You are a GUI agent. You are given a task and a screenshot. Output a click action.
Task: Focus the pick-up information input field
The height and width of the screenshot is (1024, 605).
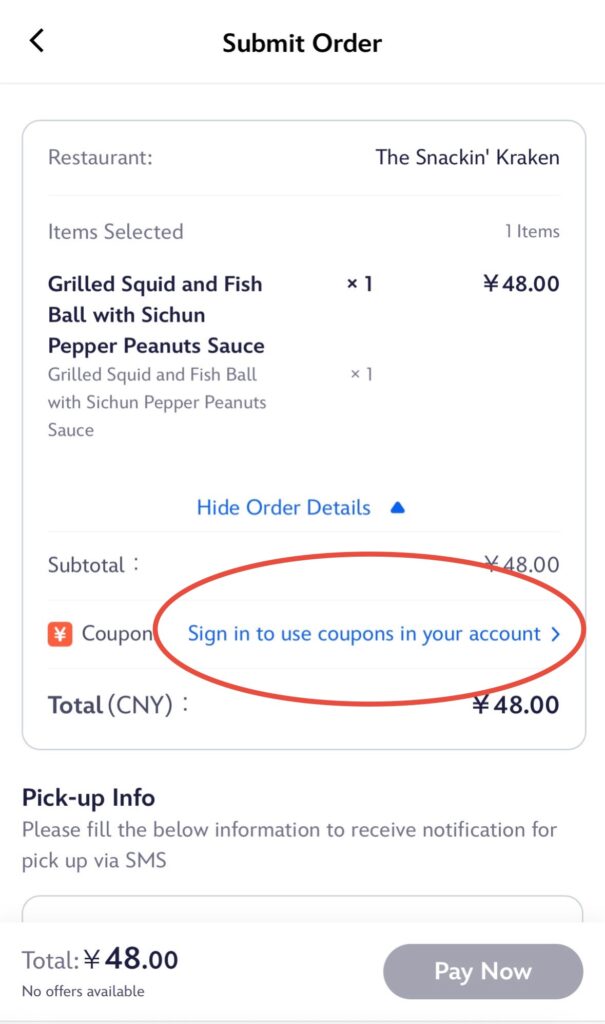point(302,908)
